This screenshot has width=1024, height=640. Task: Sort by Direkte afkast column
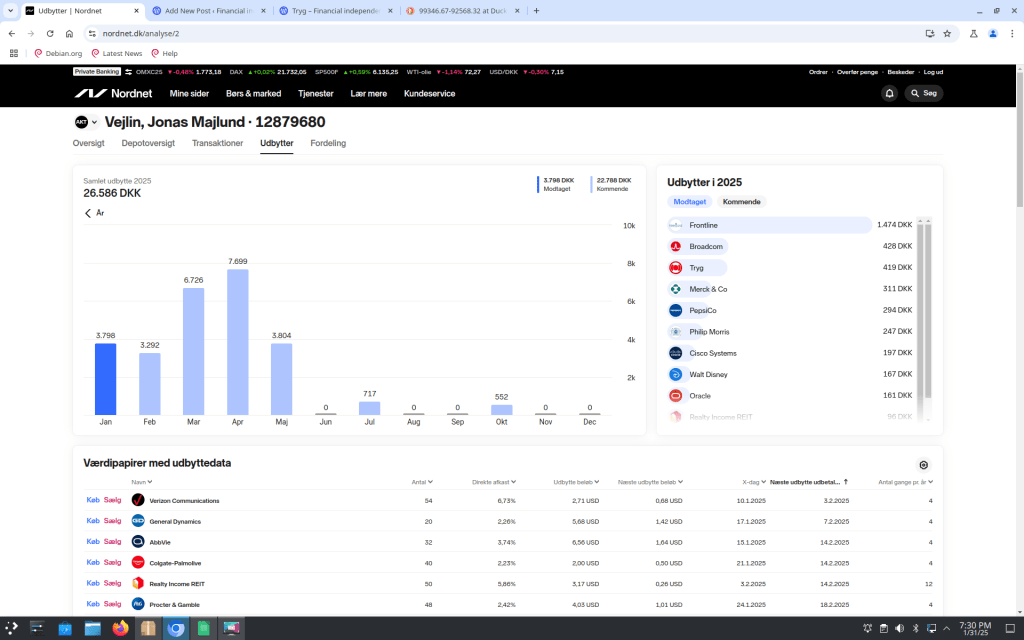(x=494, y=482)
